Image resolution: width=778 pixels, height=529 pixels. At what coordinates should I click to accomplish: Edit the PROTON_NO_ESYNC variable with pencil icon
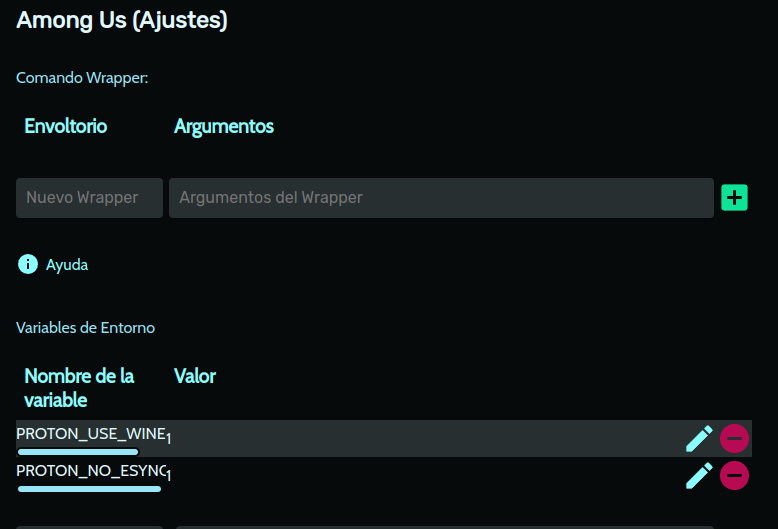tap(699, 475)
